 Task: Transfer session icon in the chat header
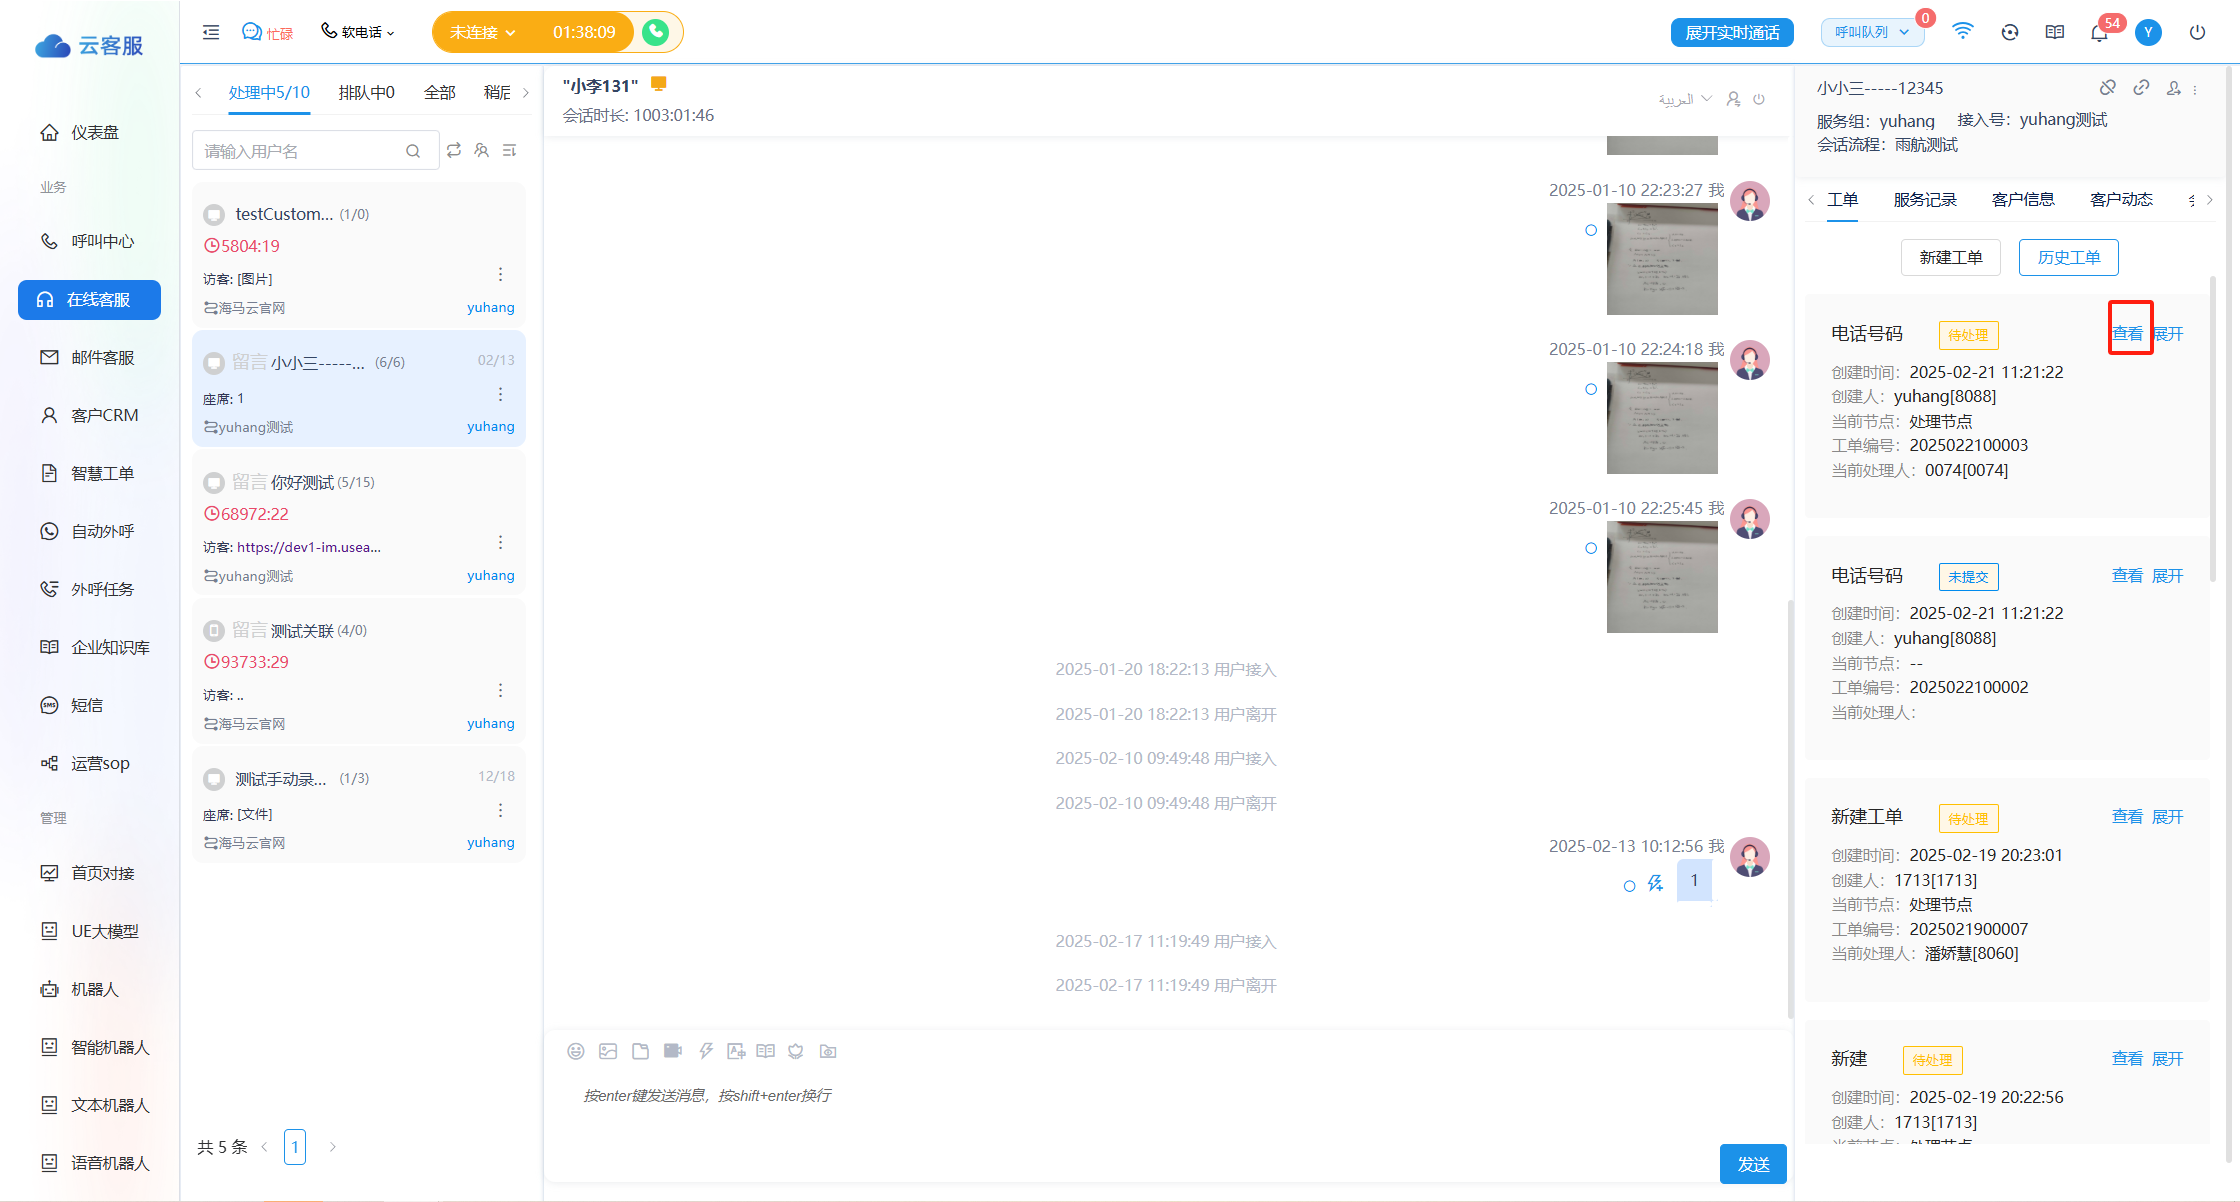1734,99
